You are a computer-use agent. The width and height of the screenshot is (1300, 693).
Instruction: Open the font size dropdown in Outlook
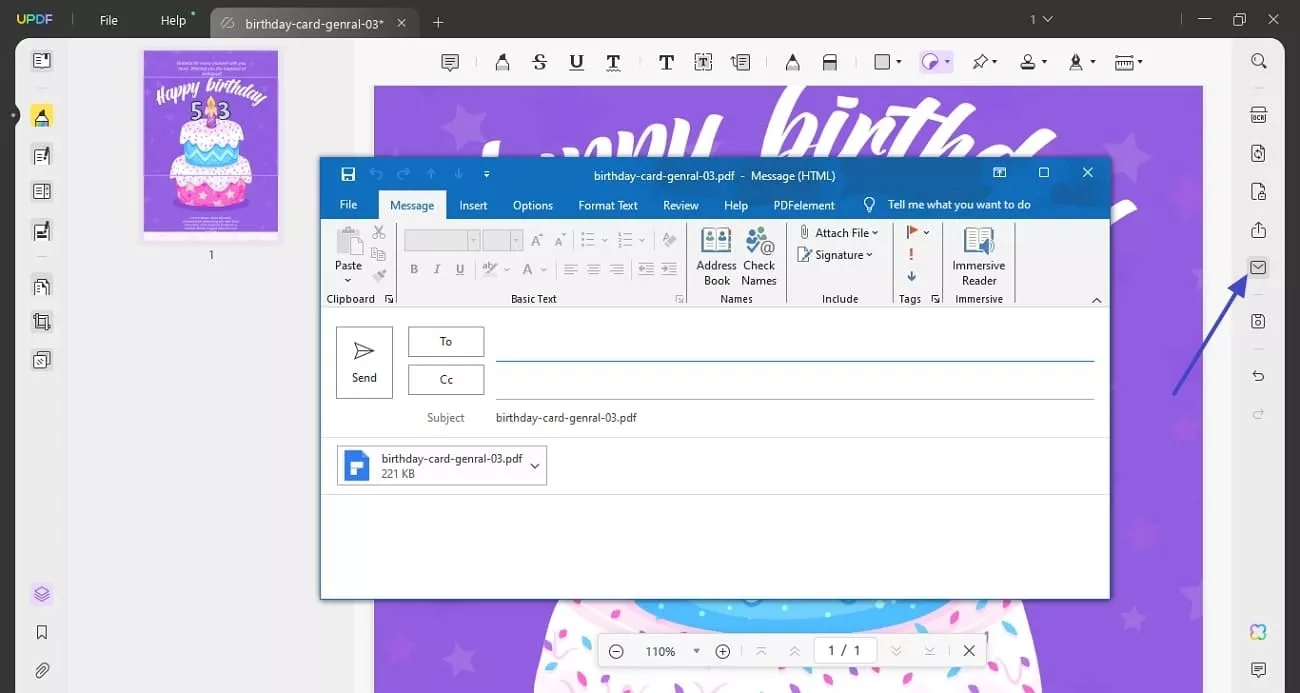point(516,240)
